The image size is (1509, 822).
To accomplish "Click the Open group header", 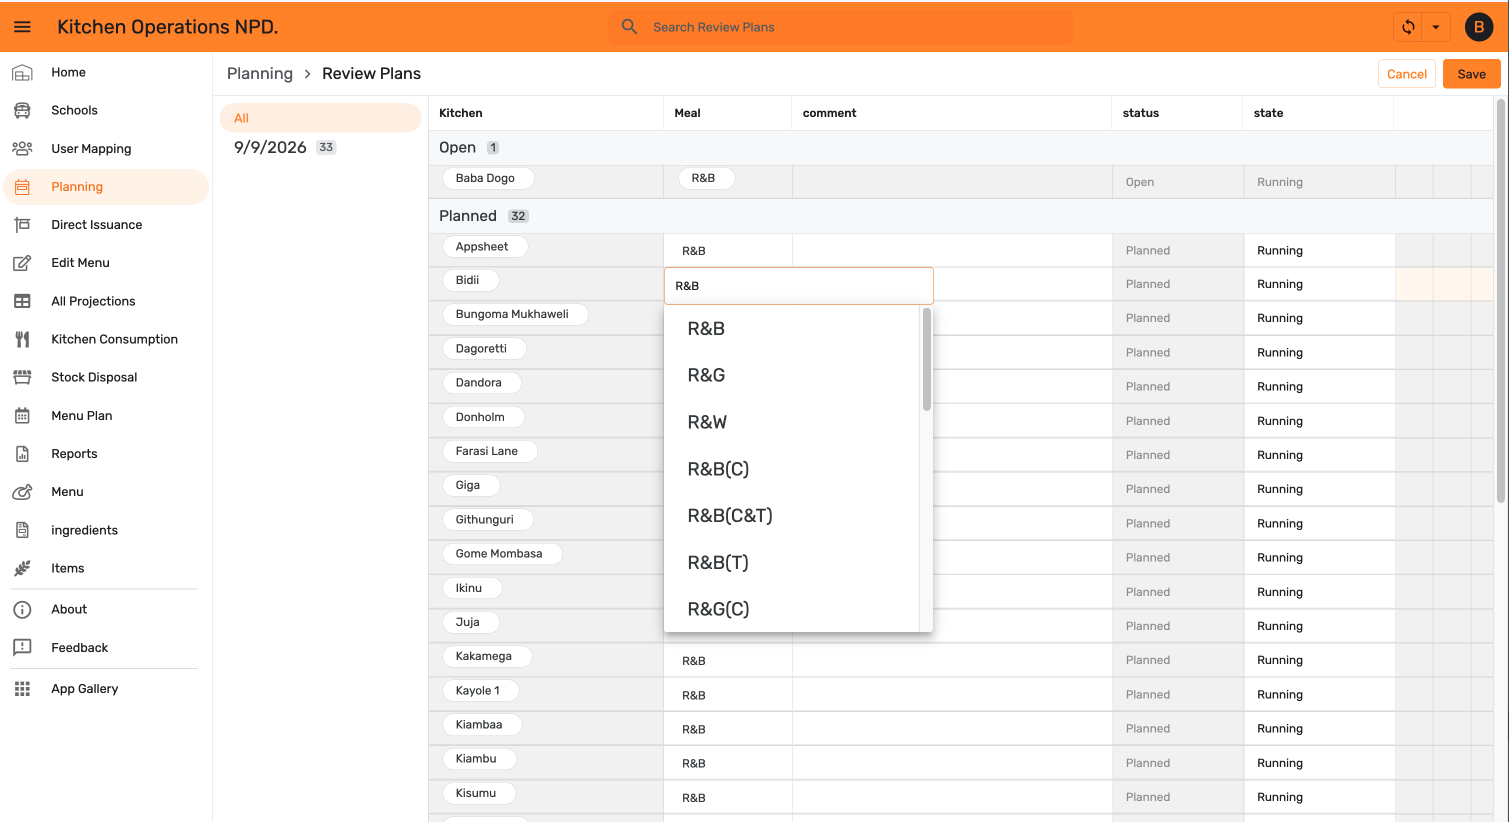I will pos(960,148).
